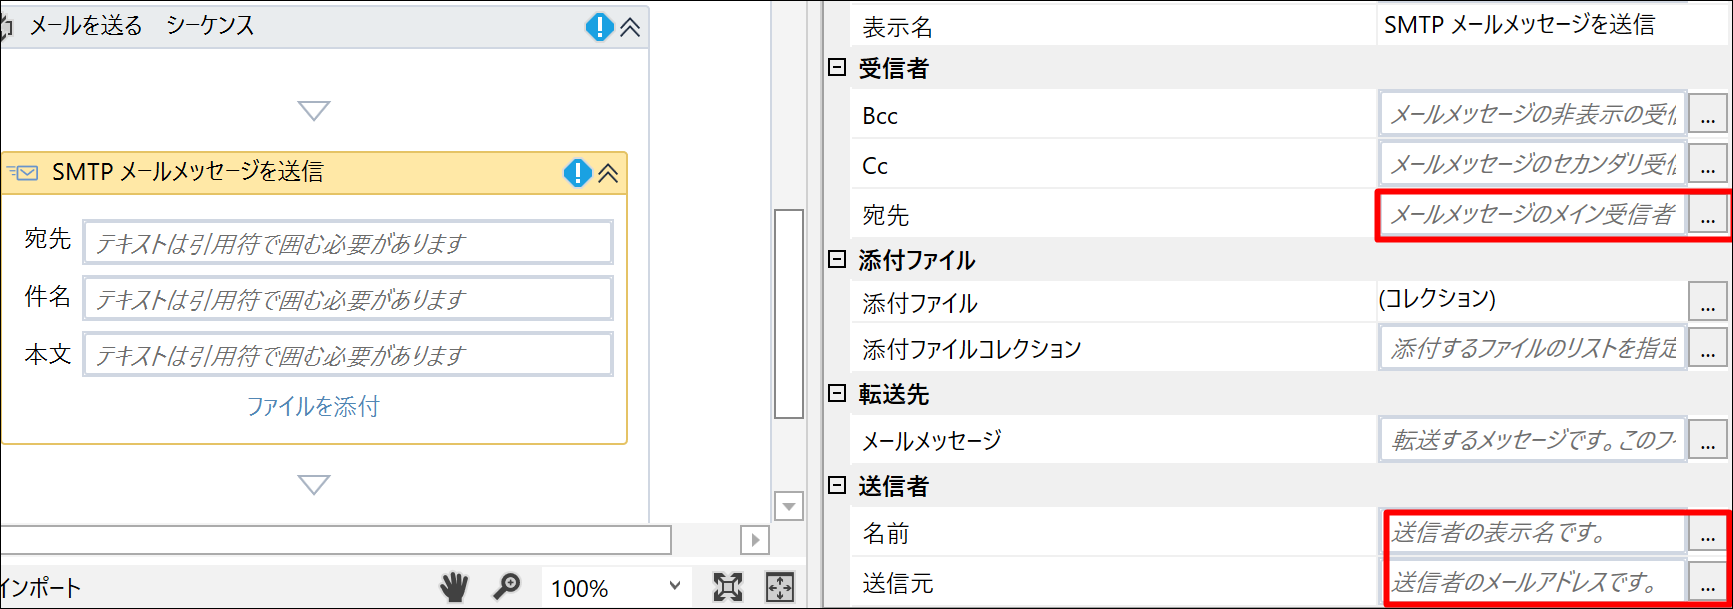Click the zoom magnifier icon

click(507, 587)
